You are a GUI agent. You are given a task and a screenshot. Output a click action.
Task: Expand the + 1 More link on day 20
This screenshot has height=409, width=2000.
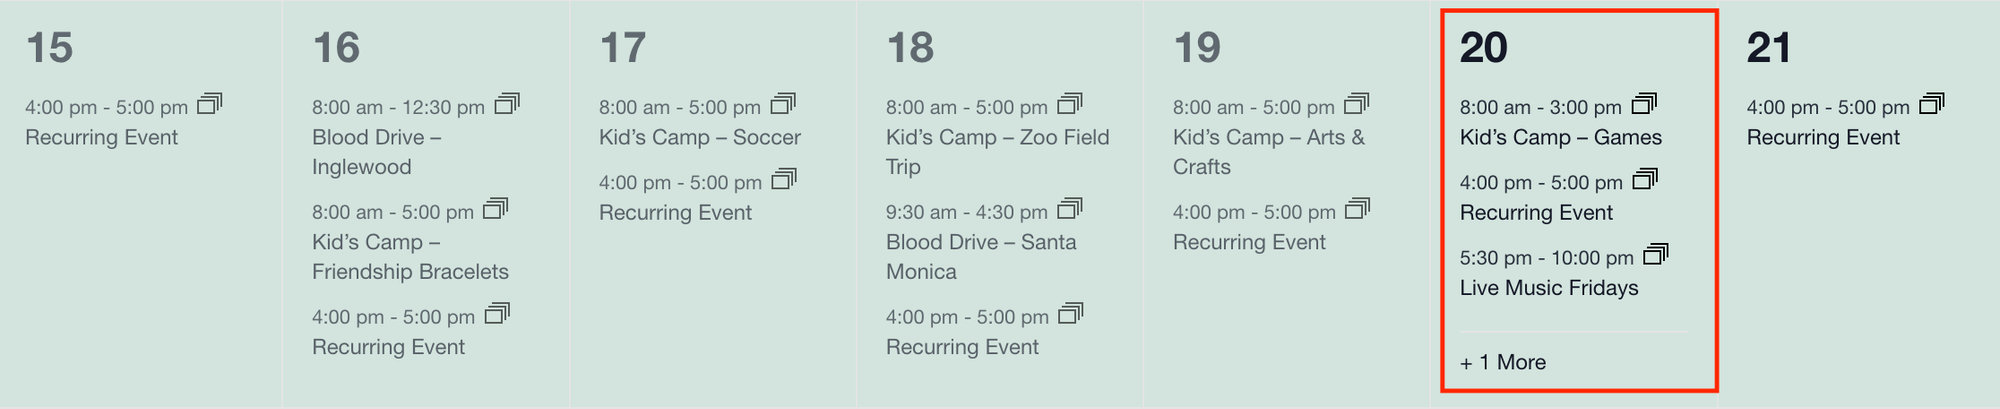1503,362
